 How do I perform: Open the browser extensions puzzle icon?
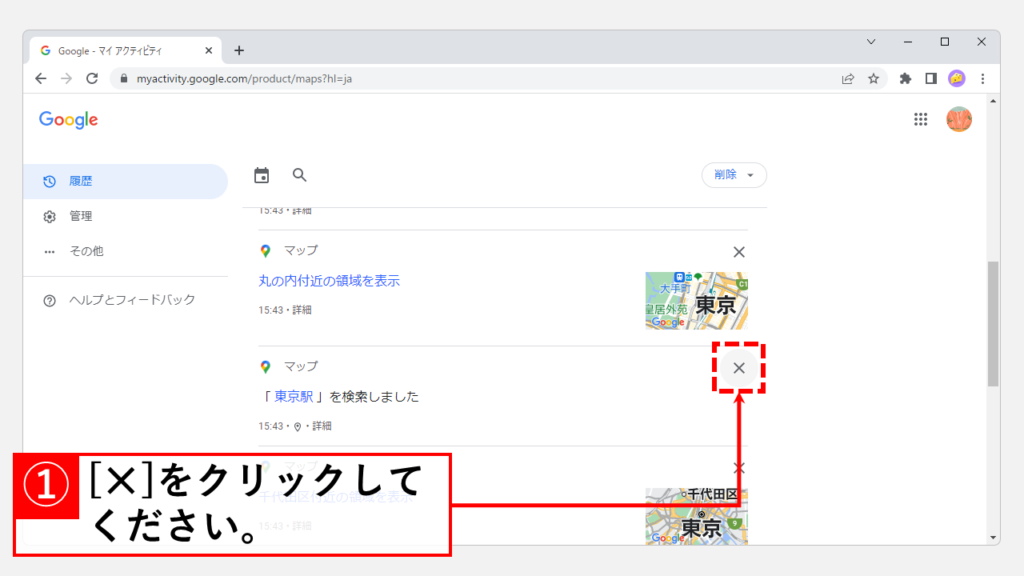click(906, 78)
